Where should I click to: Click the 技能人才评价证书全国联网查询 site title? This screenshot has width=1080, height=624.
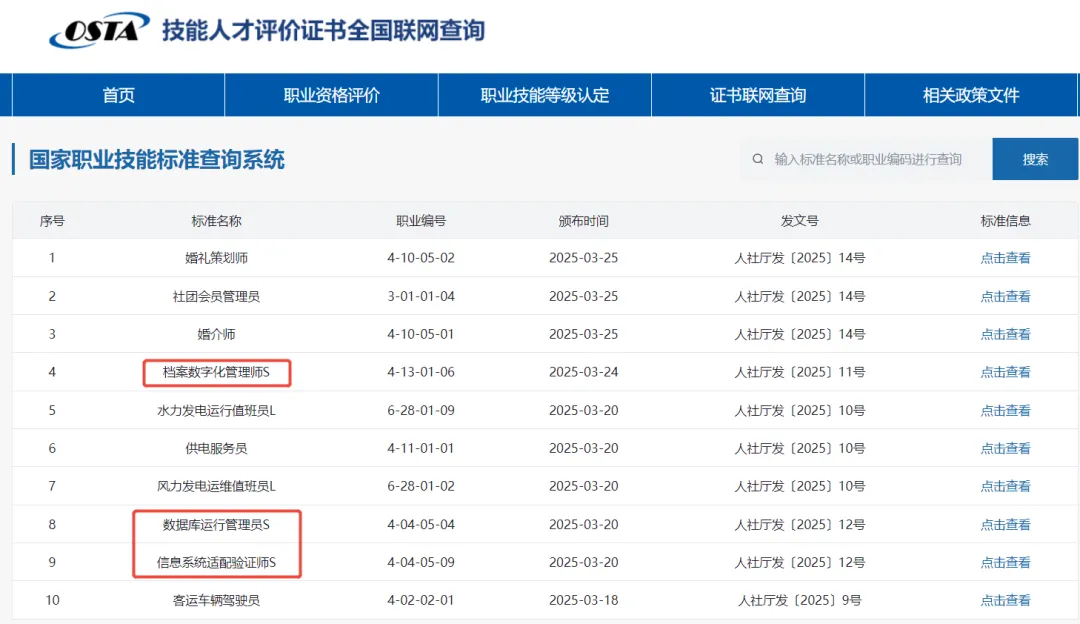pos(323,30)
